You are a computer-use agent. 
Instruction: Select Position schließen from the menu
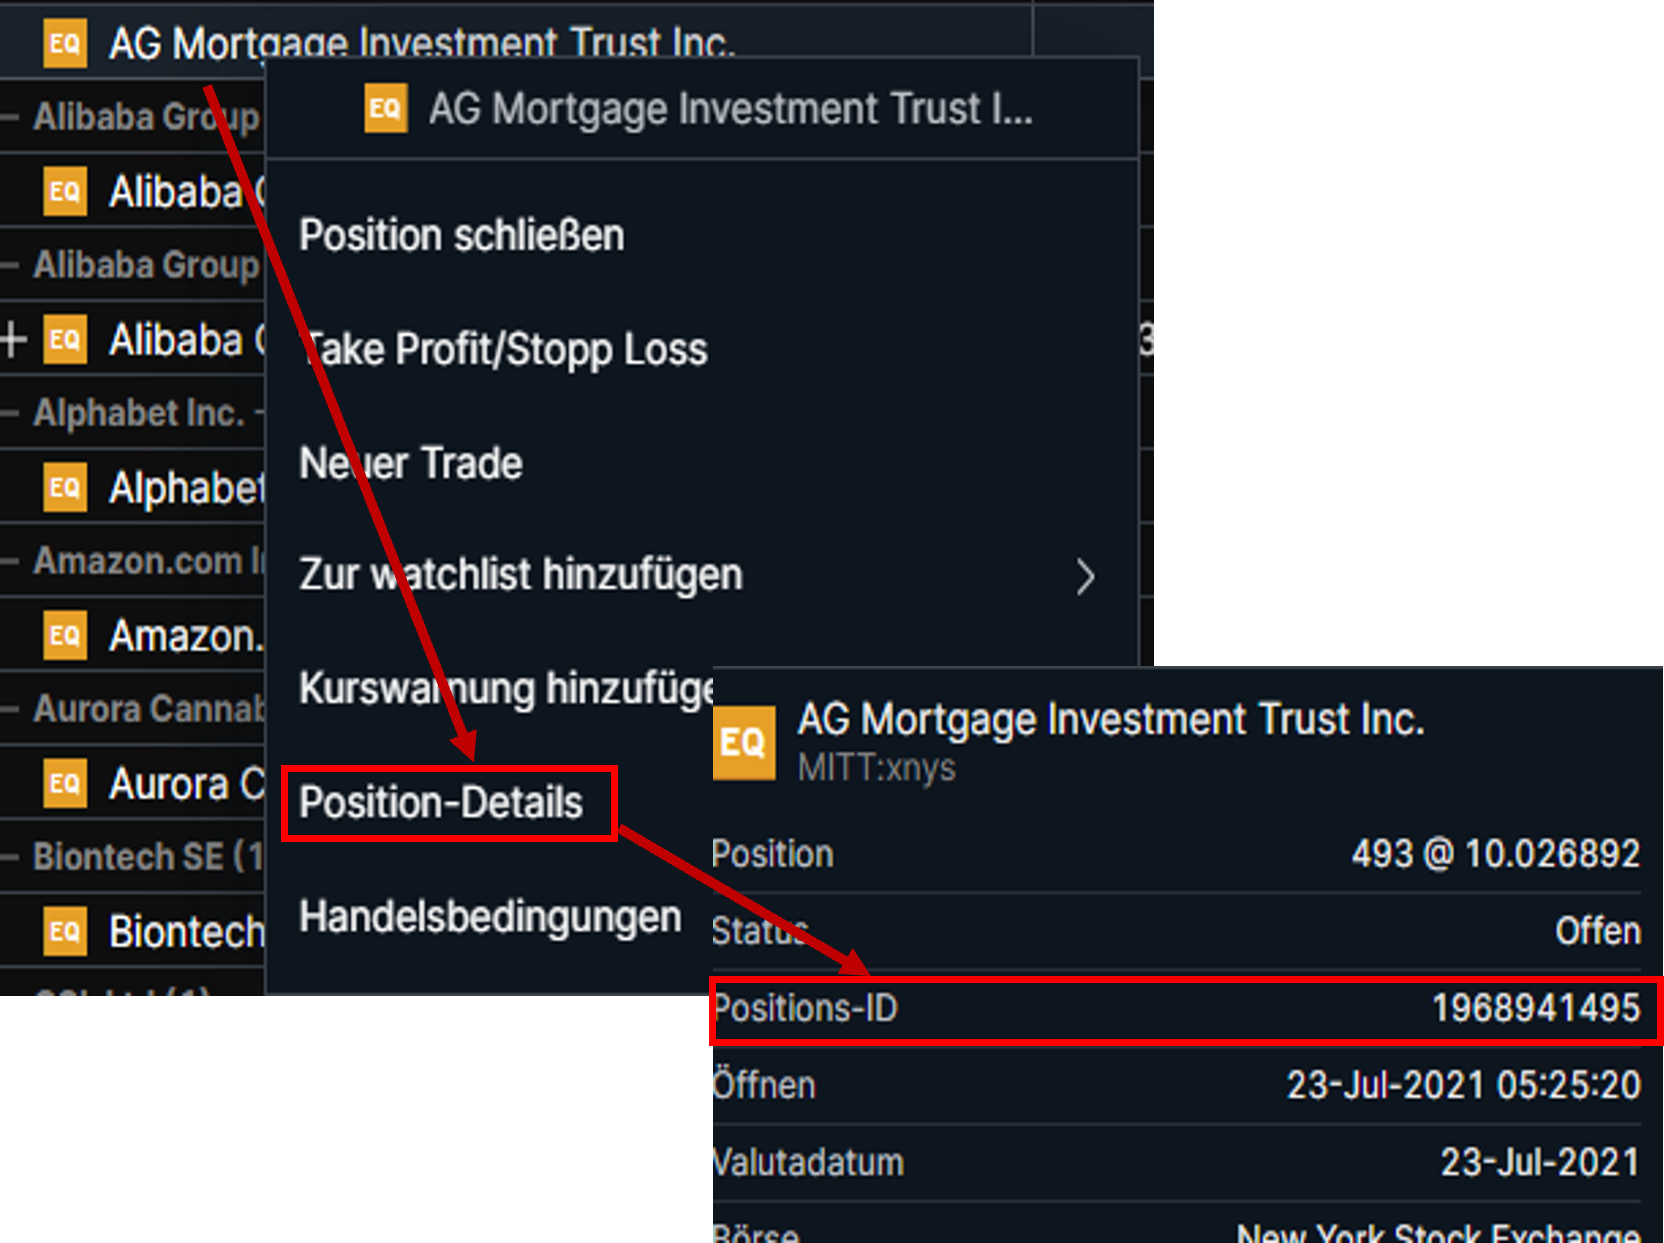[462, 236]
